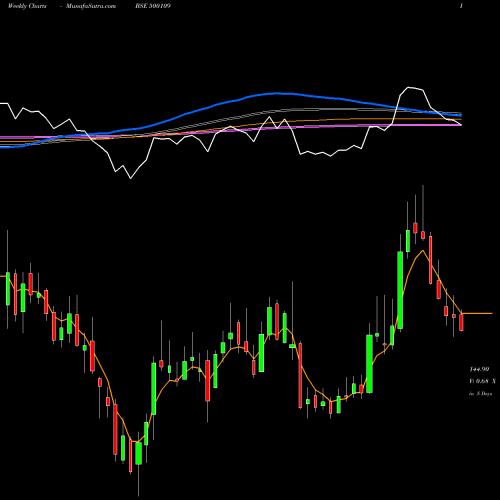Click the 'MunafaSutra.com' label
Viewport: 500px width, 500px height.
click(91, 6)
